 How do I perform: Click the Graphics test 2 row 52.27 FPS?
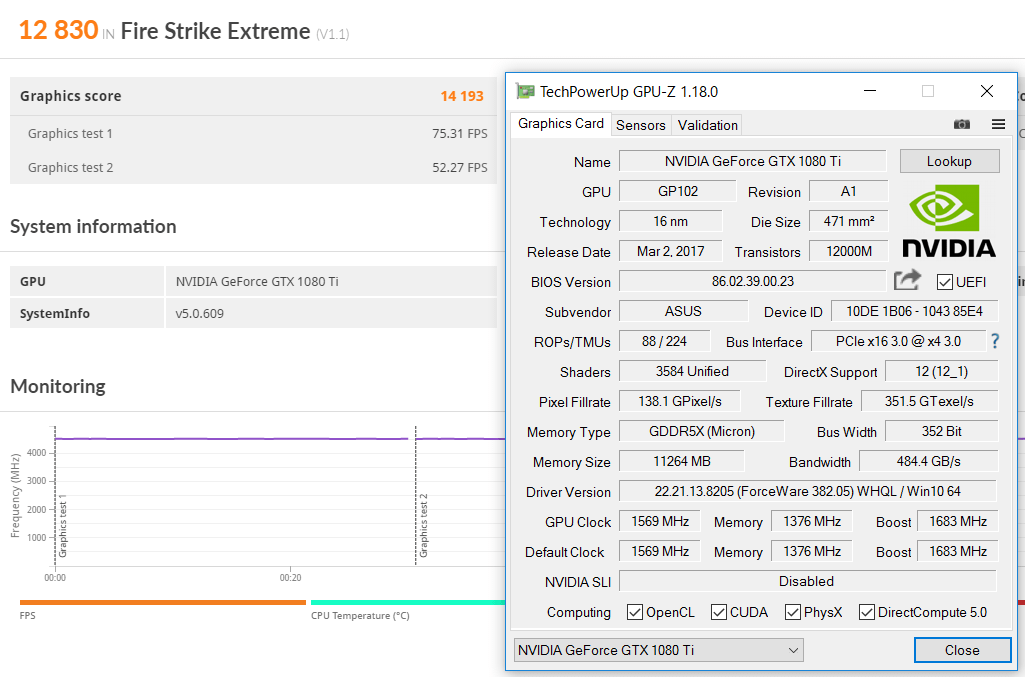point(254,167)
